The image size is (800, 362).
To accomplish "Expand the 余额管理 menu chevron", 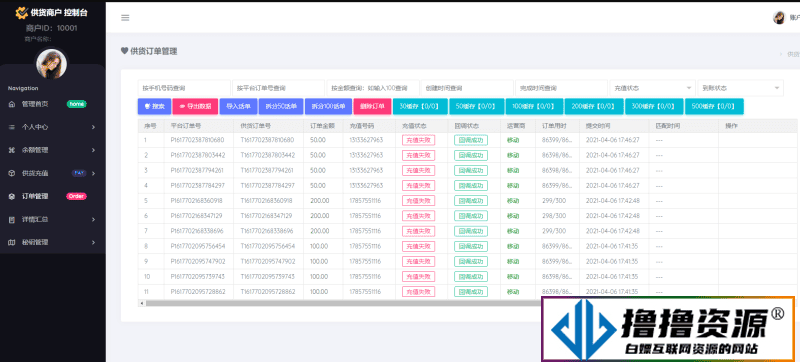I will click(x=93, y=150).
